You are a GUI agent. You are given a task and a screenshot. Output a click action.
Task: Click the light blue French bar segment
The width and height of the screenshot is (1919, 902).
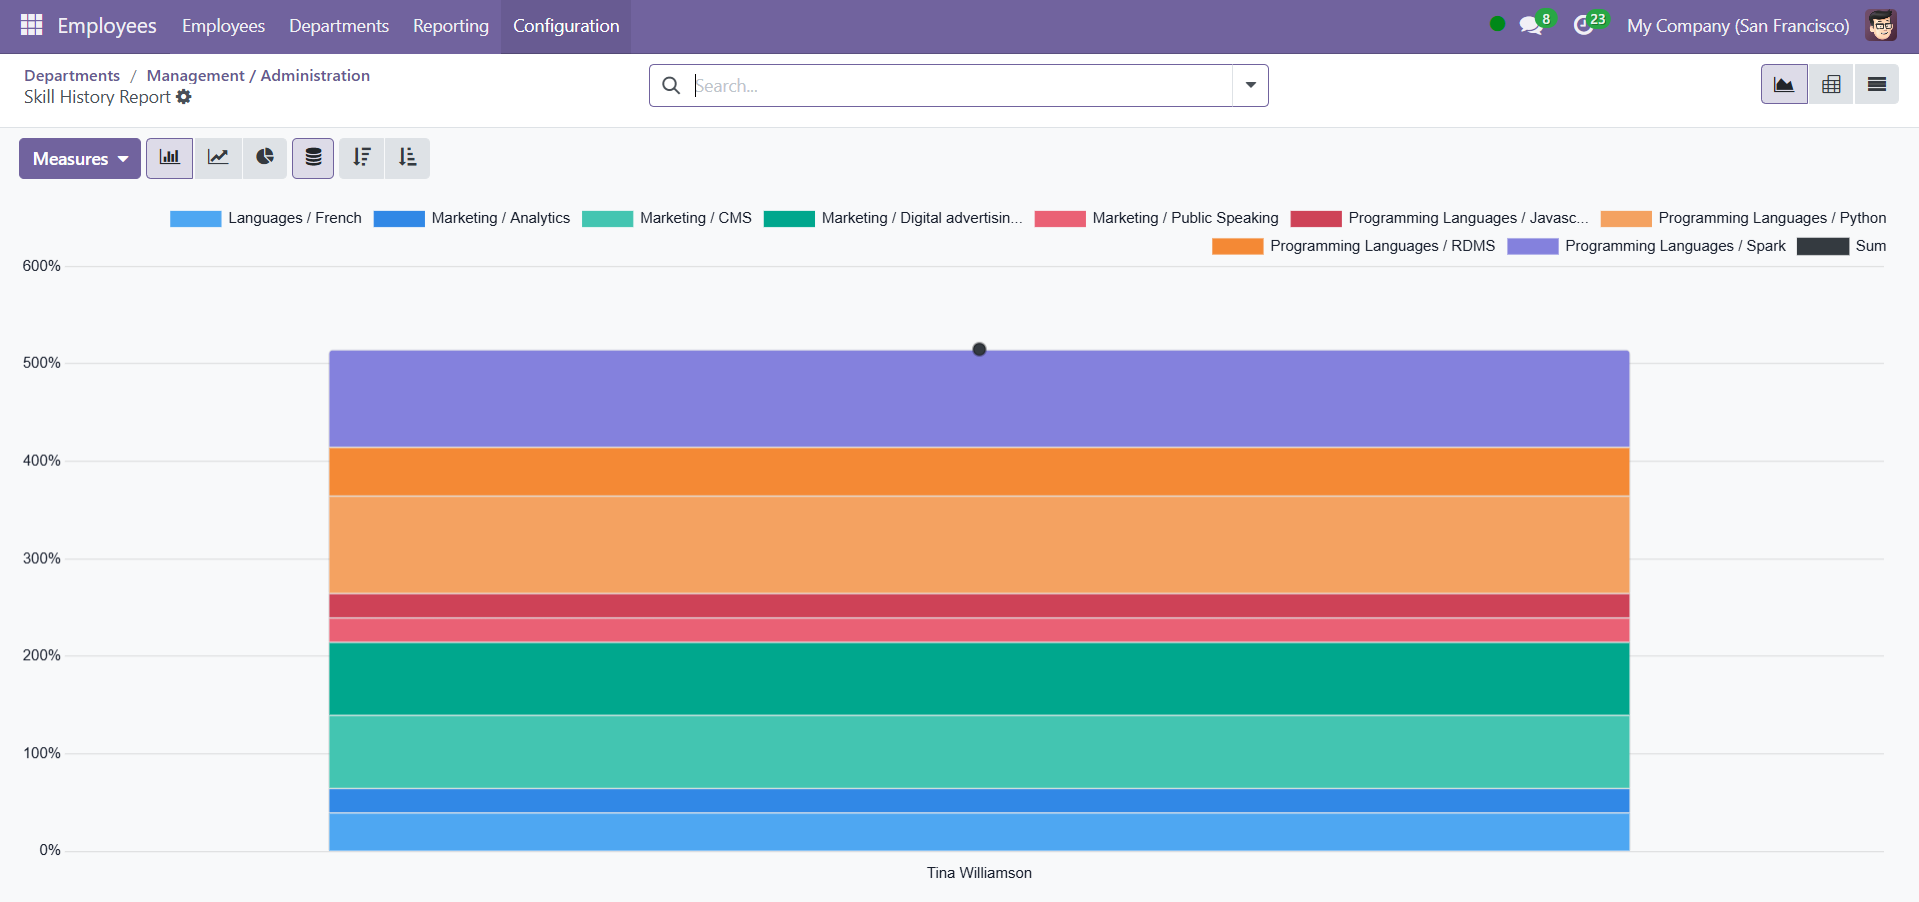click(979, 832)
